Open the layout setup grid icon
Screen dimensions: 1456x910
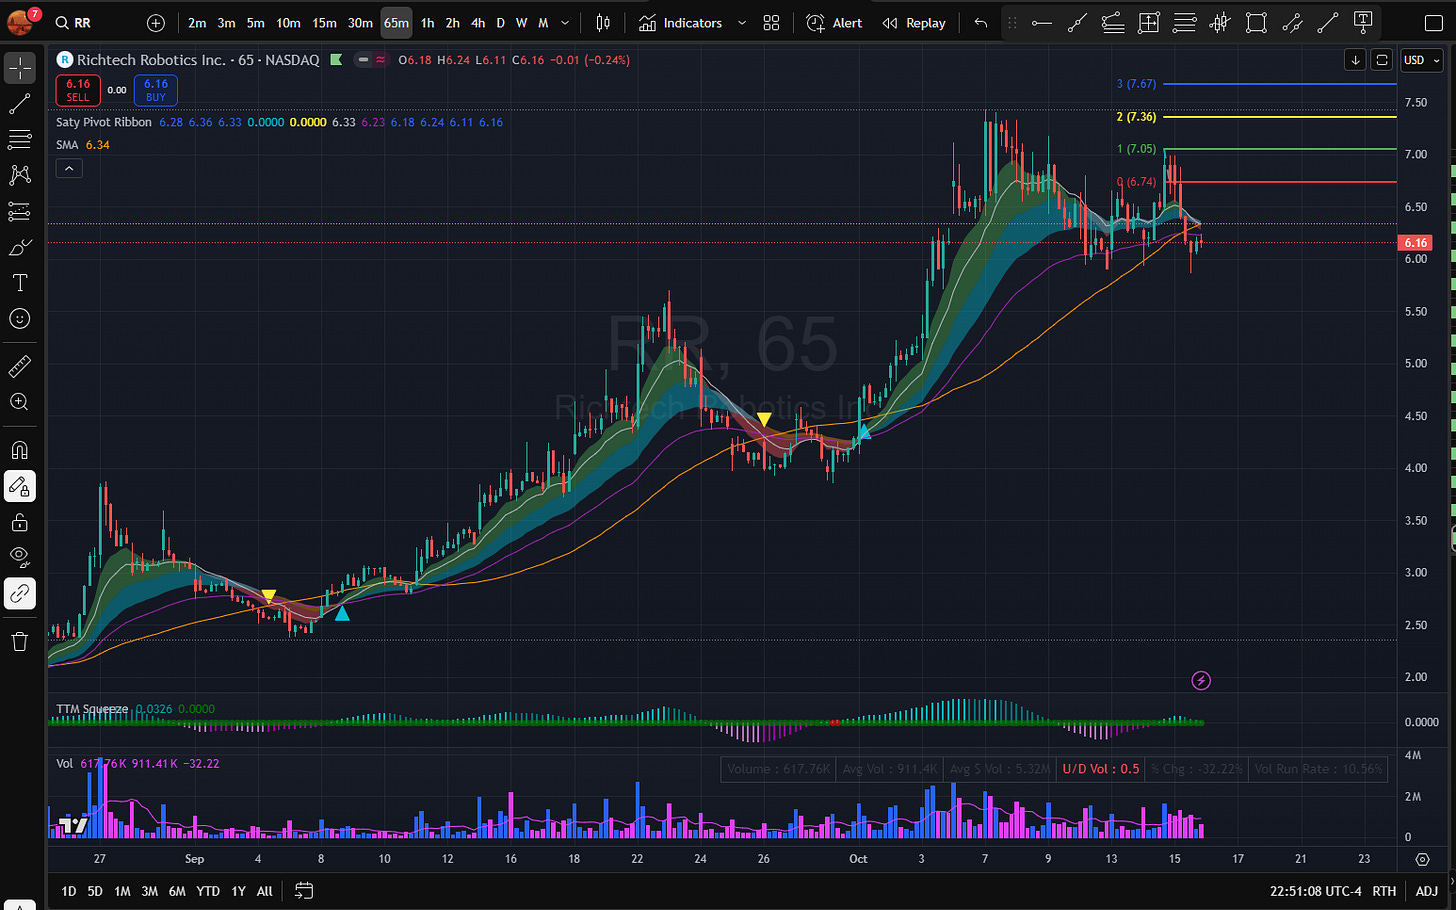(x=771, y=23)
